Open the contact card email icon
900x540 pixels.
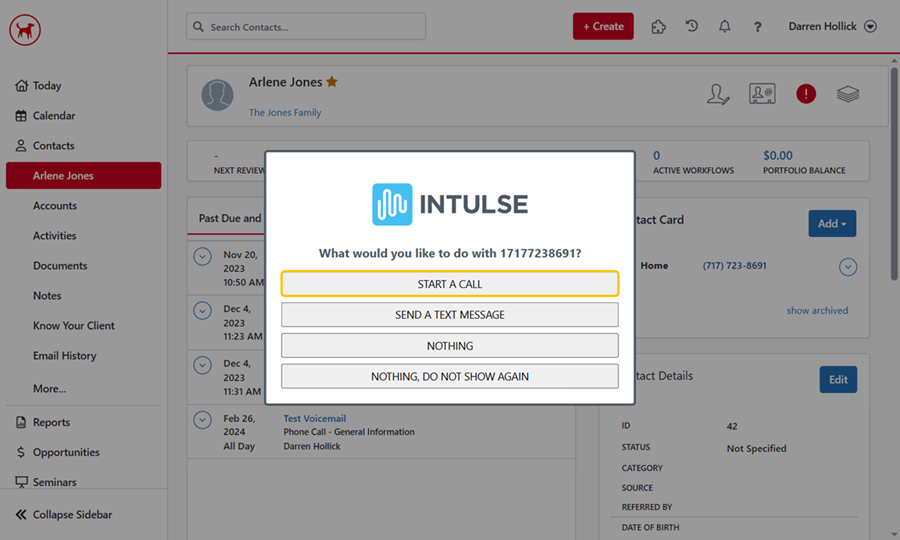pyautogui.click(x=762, y=94)
